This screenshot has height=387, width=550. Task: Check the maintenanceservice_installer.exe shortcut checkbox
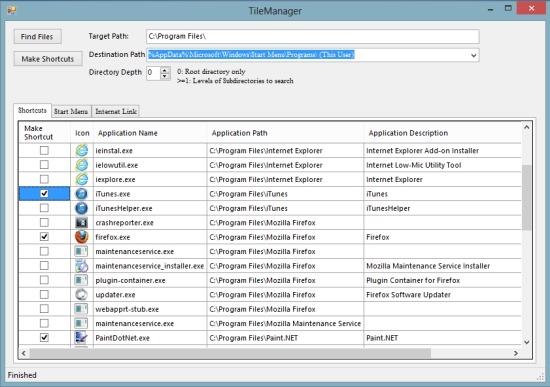click(x=44, y=266)
